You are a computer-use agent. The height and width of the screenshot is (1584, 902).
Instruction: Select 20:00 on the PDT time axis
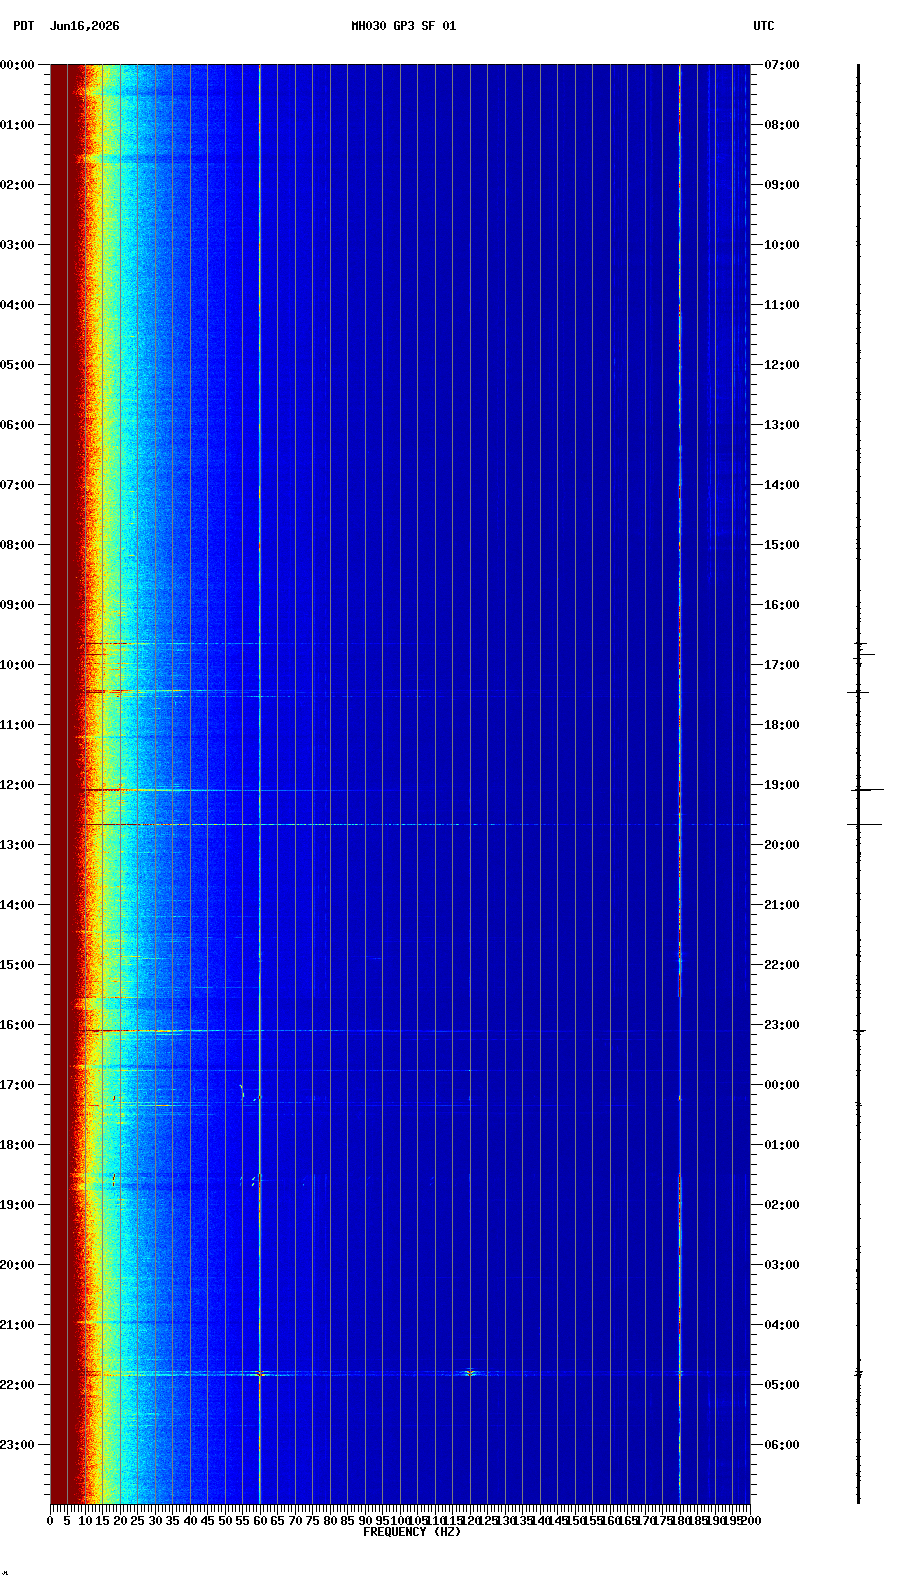pos(17,1265)
